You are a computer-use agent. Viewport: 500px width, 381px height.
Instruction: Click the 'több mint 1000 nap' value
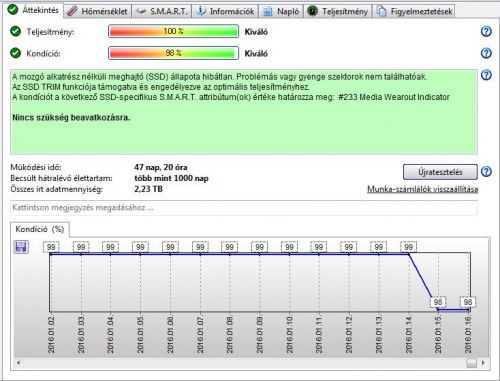pos(171,178)
